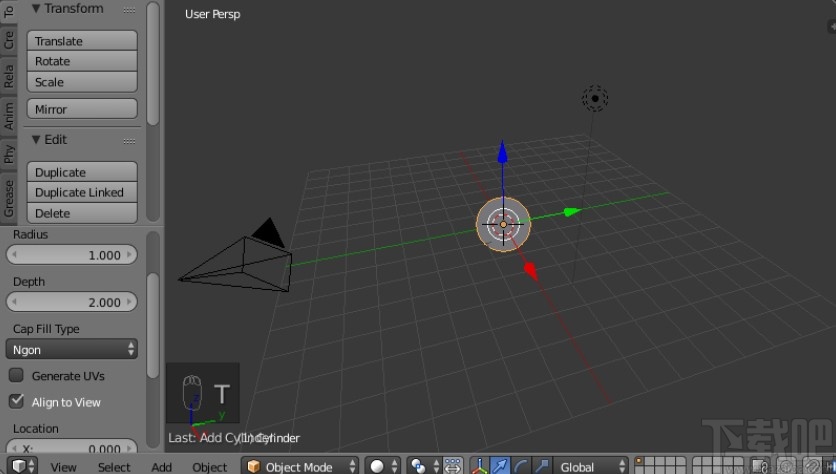This screenshot has width=836, height=474.
Task: Enable the Generate UVs checkbox
Action: 17,375
